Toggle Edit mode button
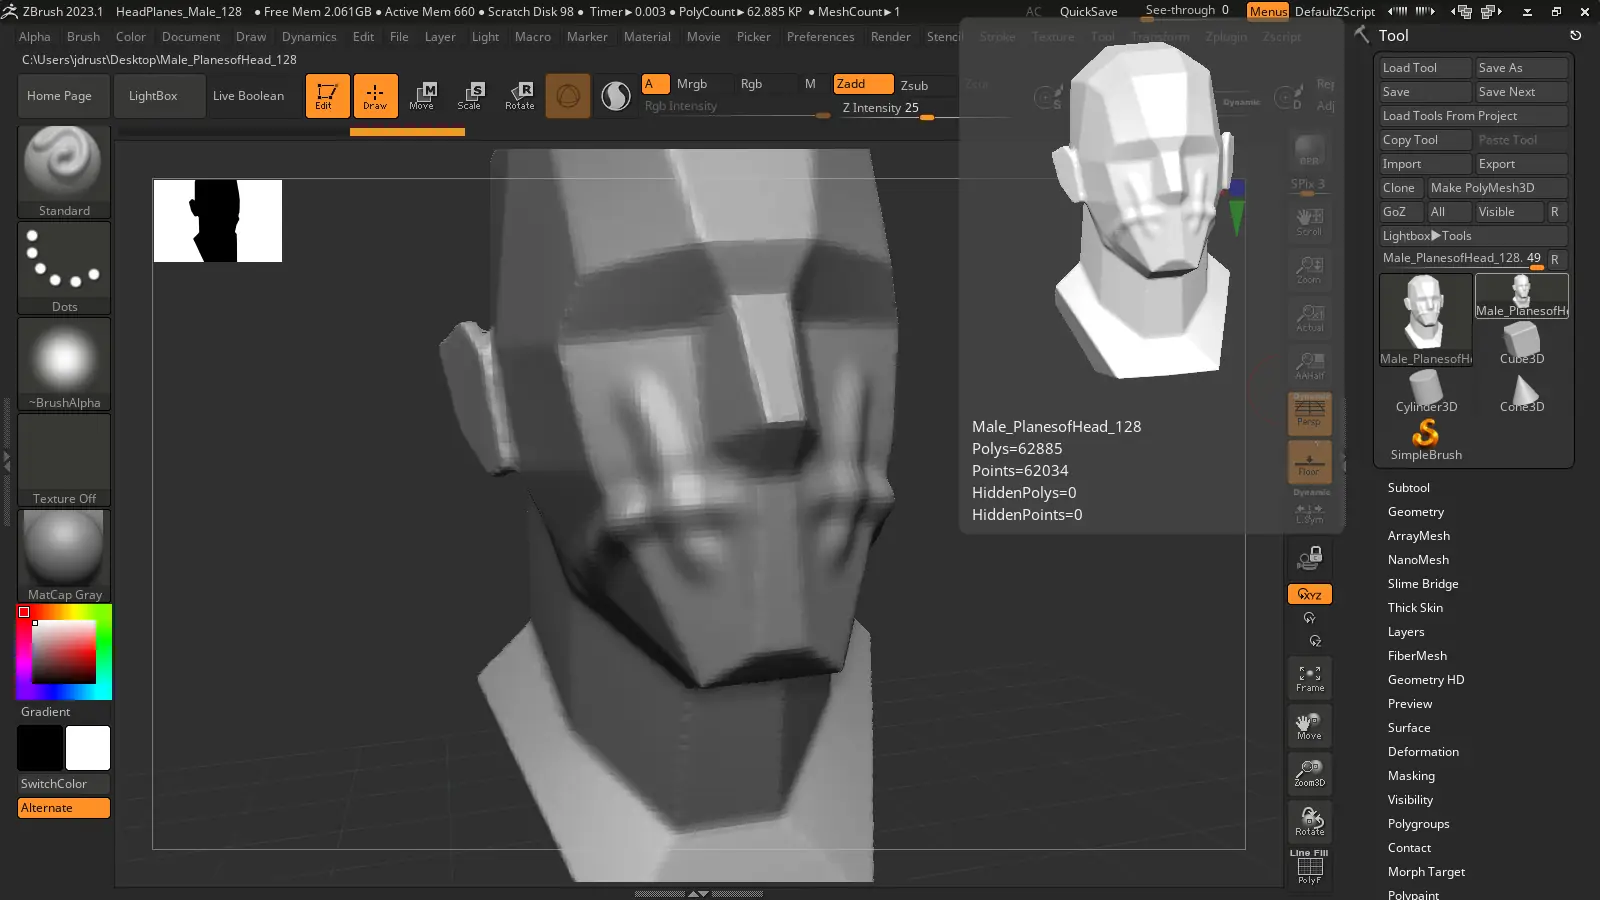The height and width of the screenshot is (900, 1600). pyautogui.click(x=327, y=95)
